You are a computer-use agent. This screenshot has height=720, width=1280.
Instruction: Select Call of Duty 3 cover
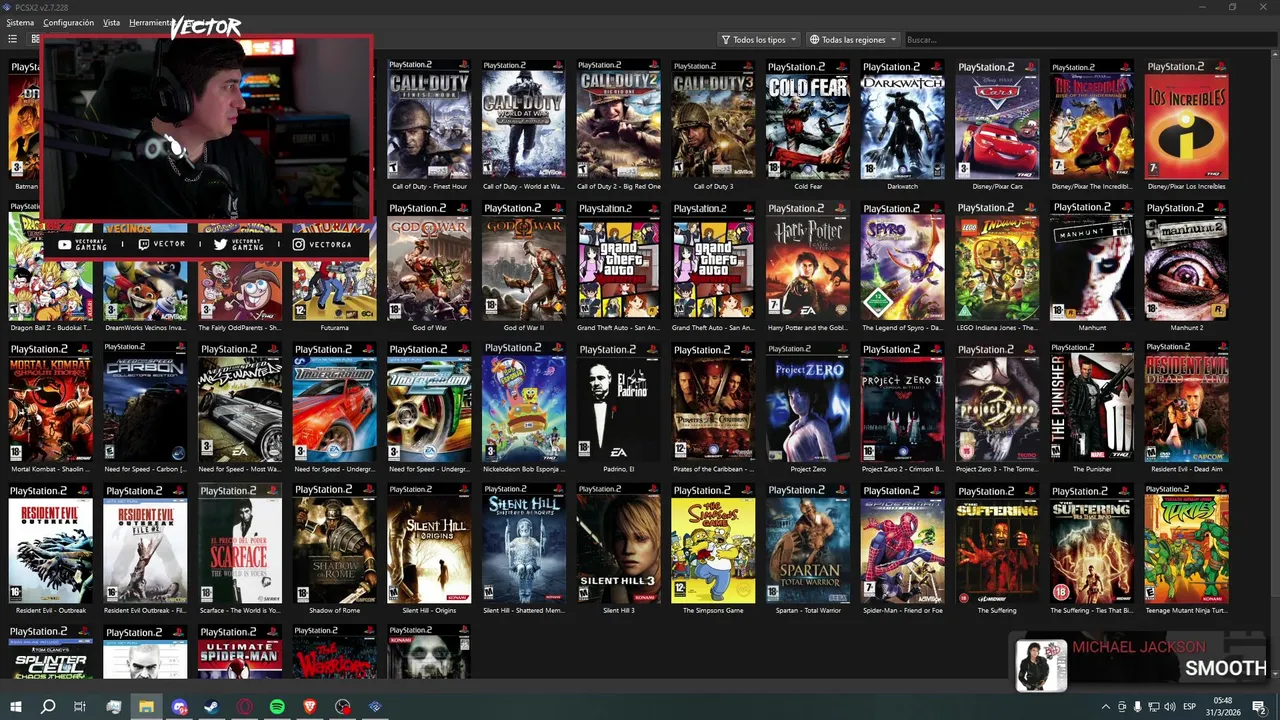tap(713, 120)
